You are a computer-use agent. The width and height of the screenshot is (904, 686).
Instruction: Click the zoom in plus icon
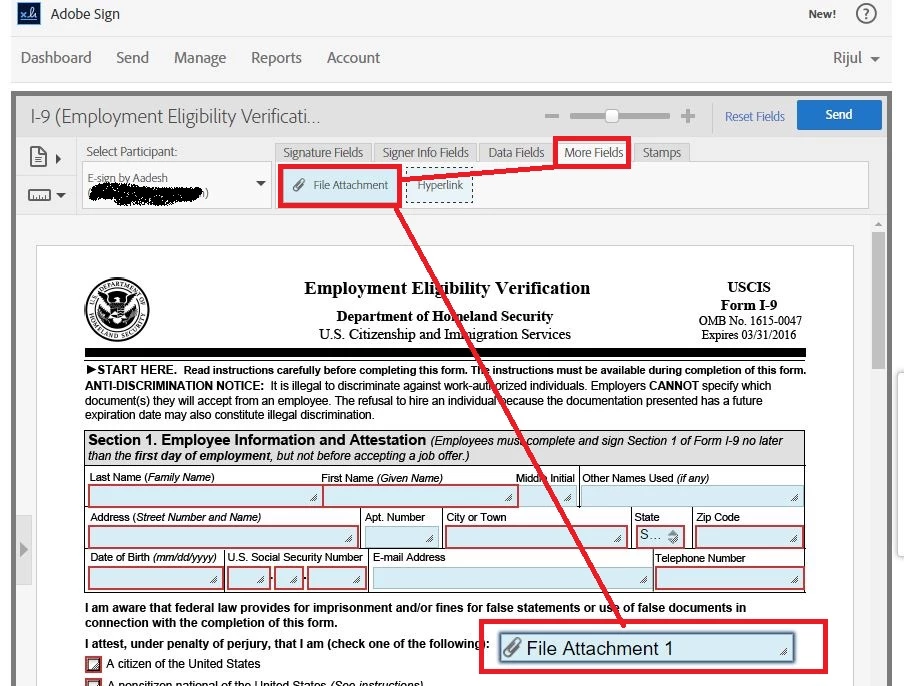coord(687,116)
